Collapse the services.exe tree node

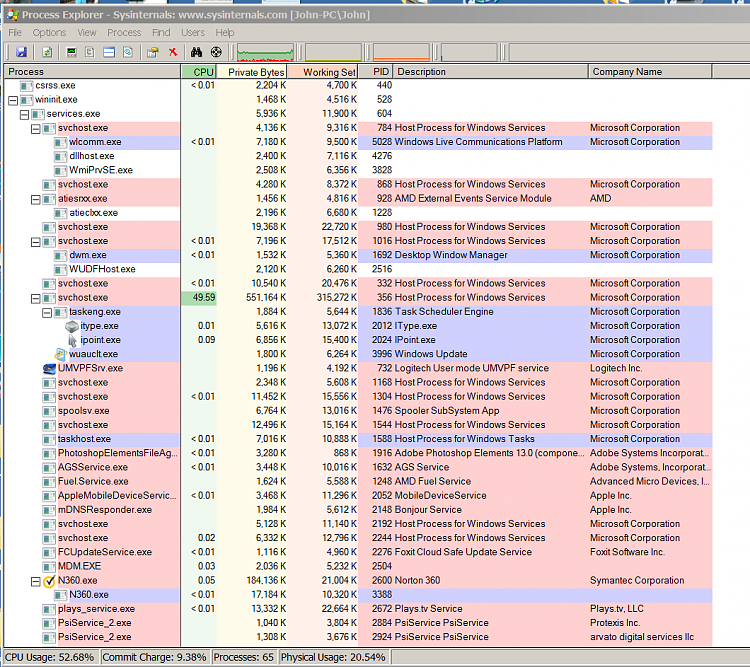click(24, 115)
